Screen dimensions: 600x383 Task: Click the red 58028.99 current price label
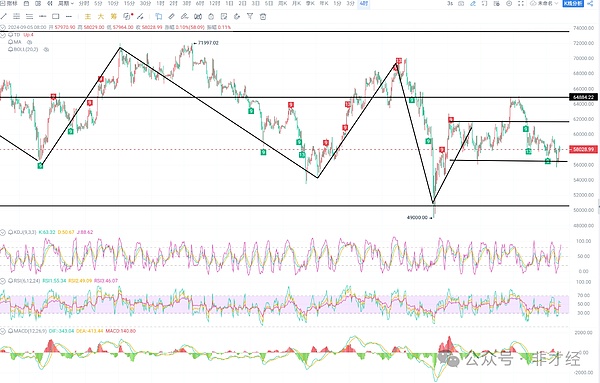click(x=584, y=149)
